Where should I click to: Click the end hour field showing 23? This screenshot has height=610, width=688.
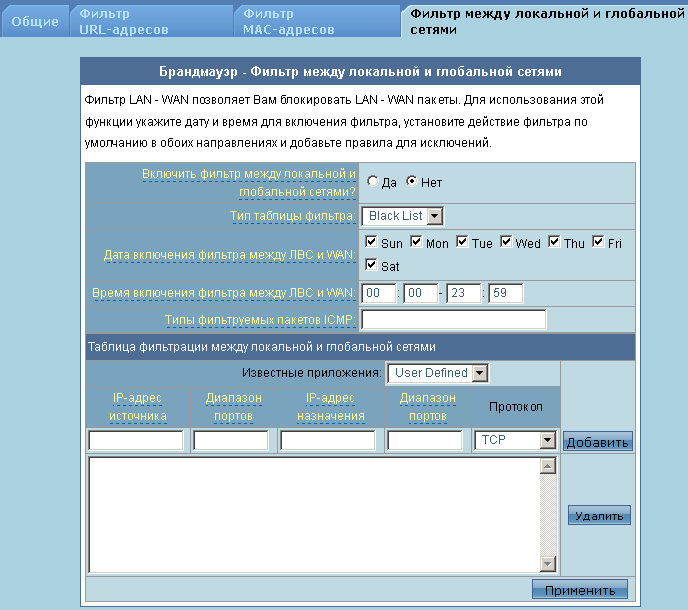[x=463, y=293]
